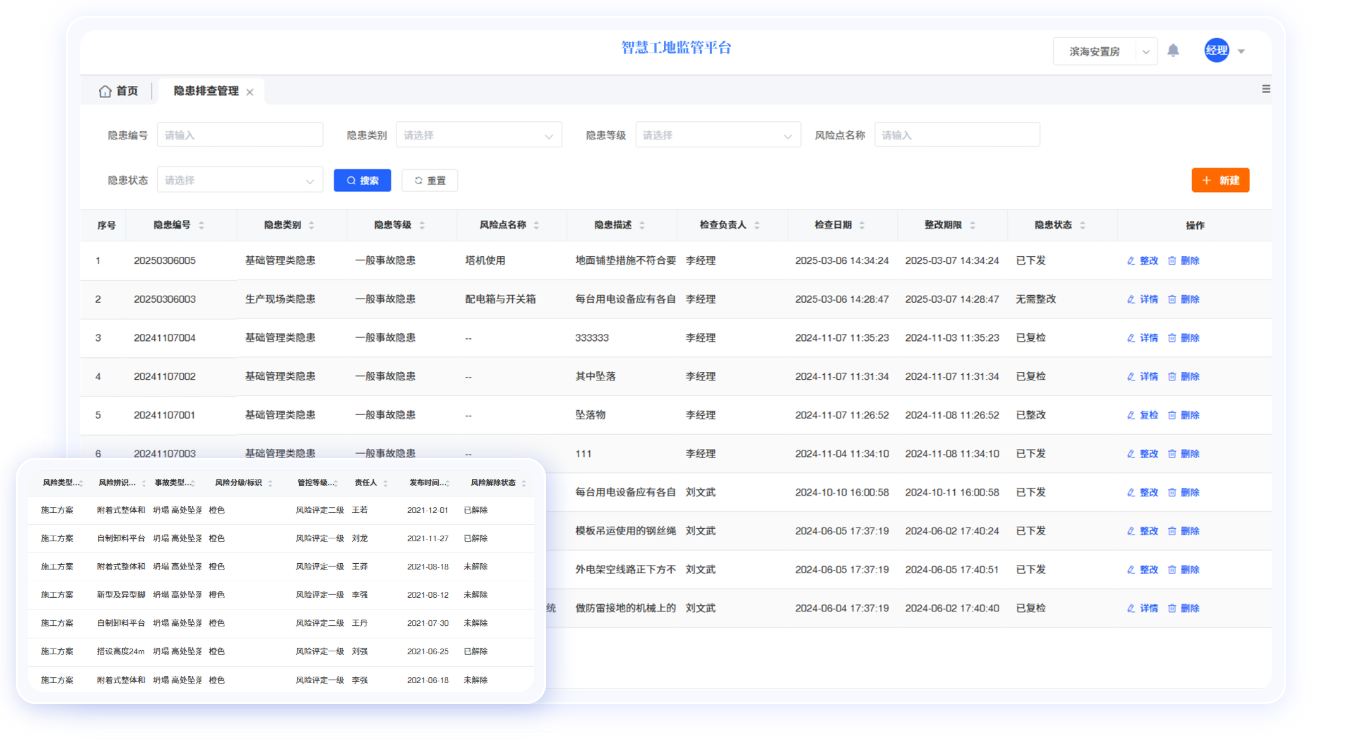This screenshot has width=1352, height=746.
Task: Close the 隐患排查管理 tab
Action: [250, 92]
